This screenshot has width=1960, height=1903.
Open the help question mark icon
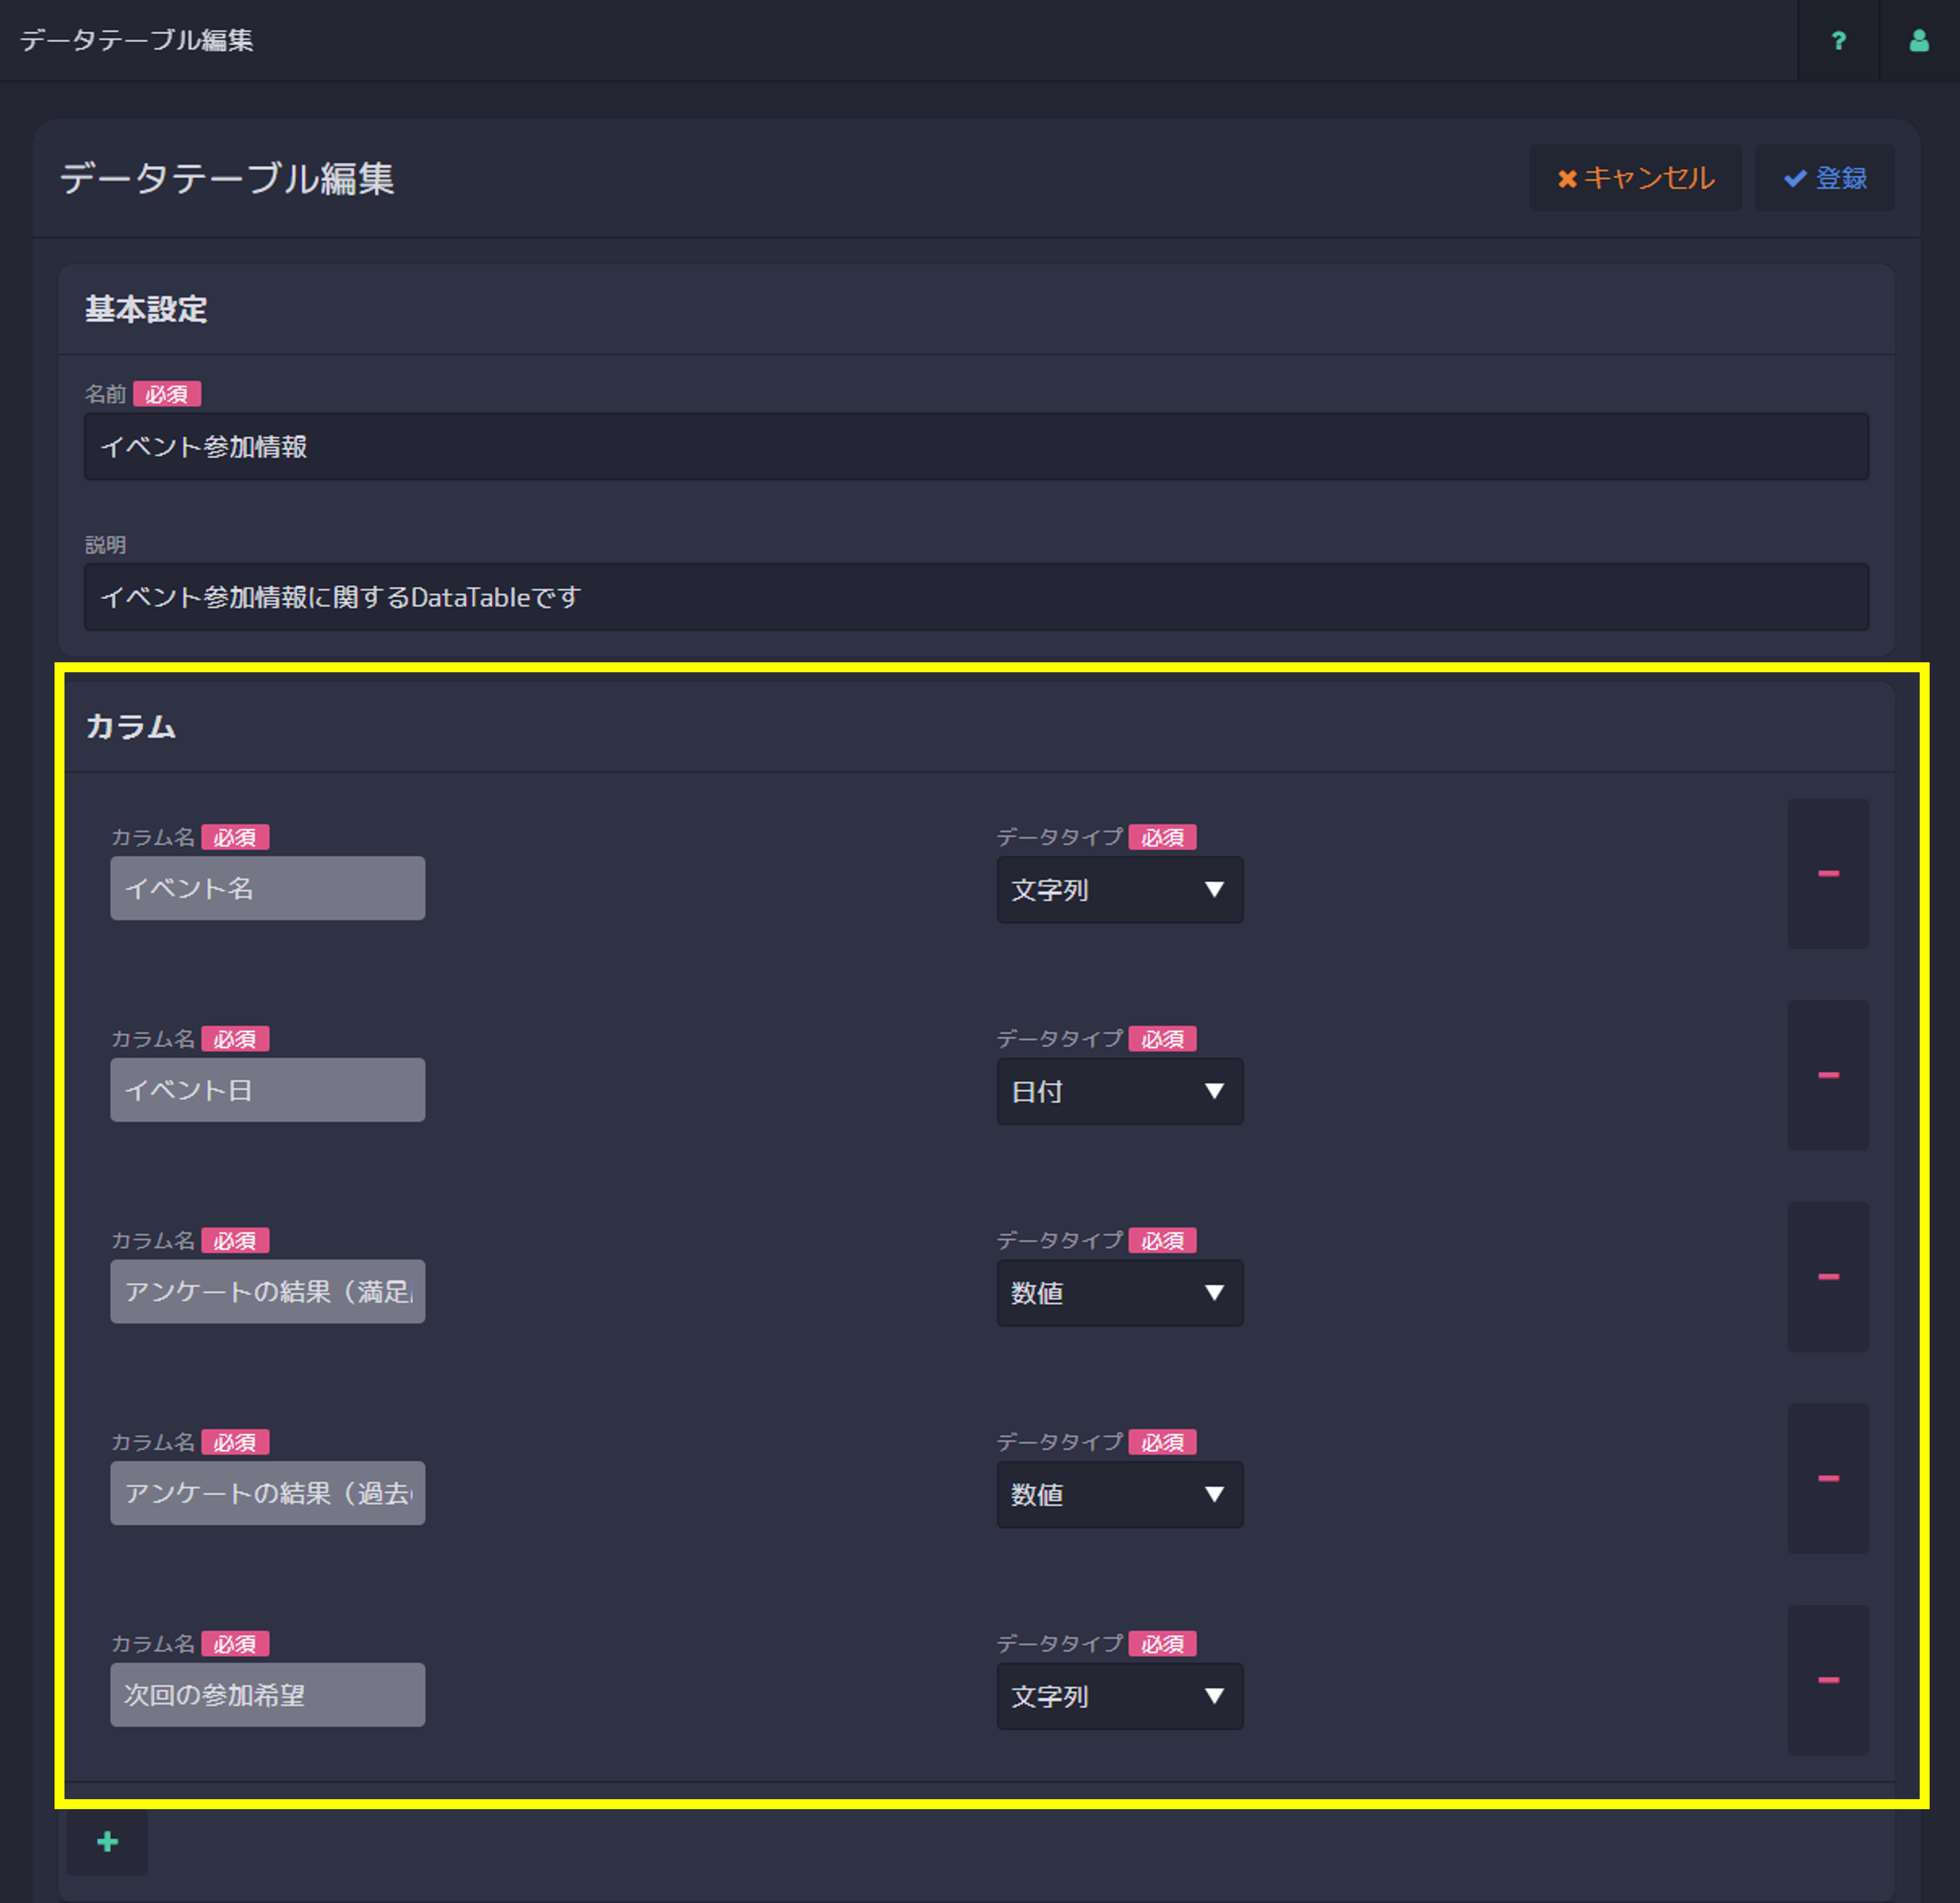pos(1838,40)
